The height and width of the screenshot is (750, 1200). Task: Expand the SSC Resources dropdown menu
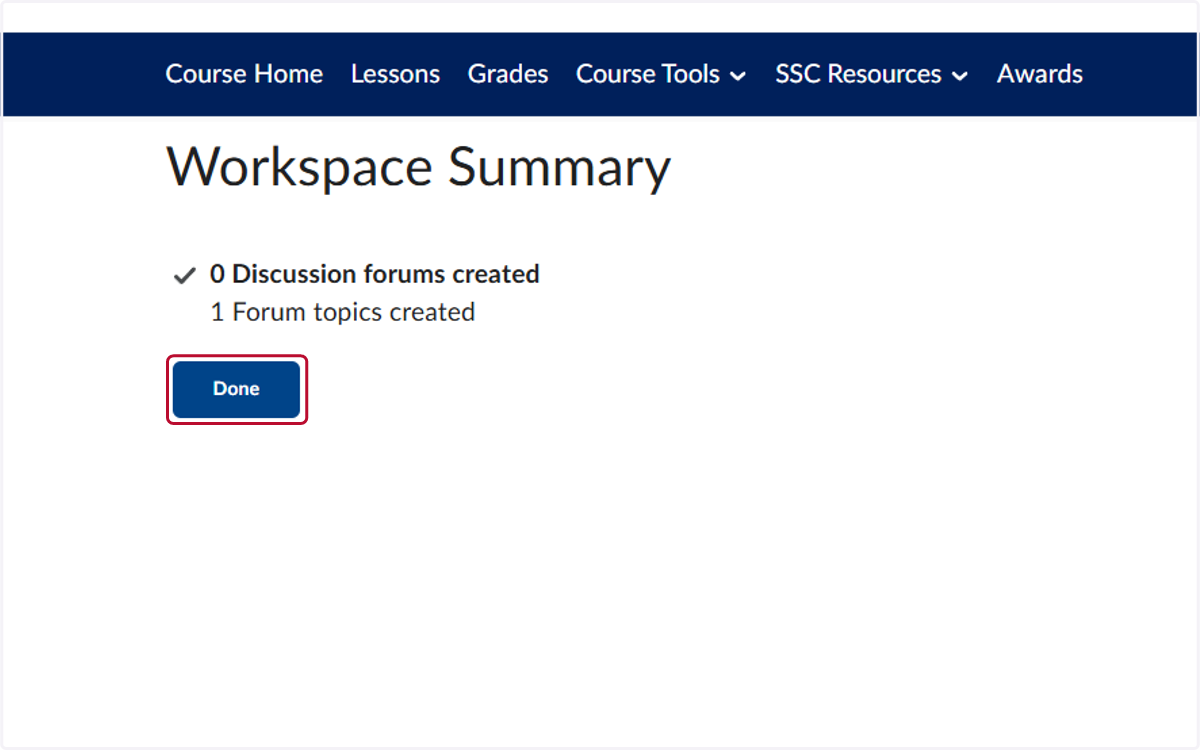(x=871, y=74)
